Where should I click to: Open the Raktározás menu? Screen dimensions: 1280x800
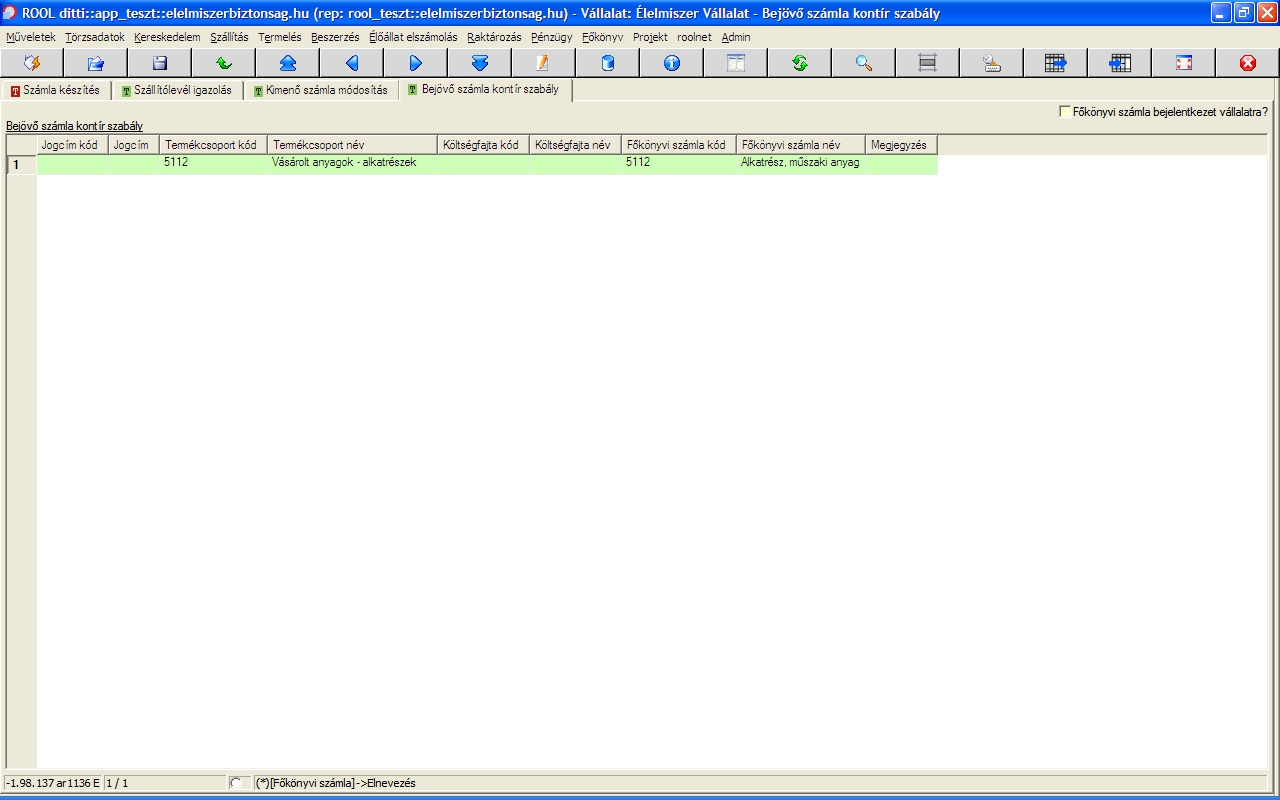click(494, 37)
